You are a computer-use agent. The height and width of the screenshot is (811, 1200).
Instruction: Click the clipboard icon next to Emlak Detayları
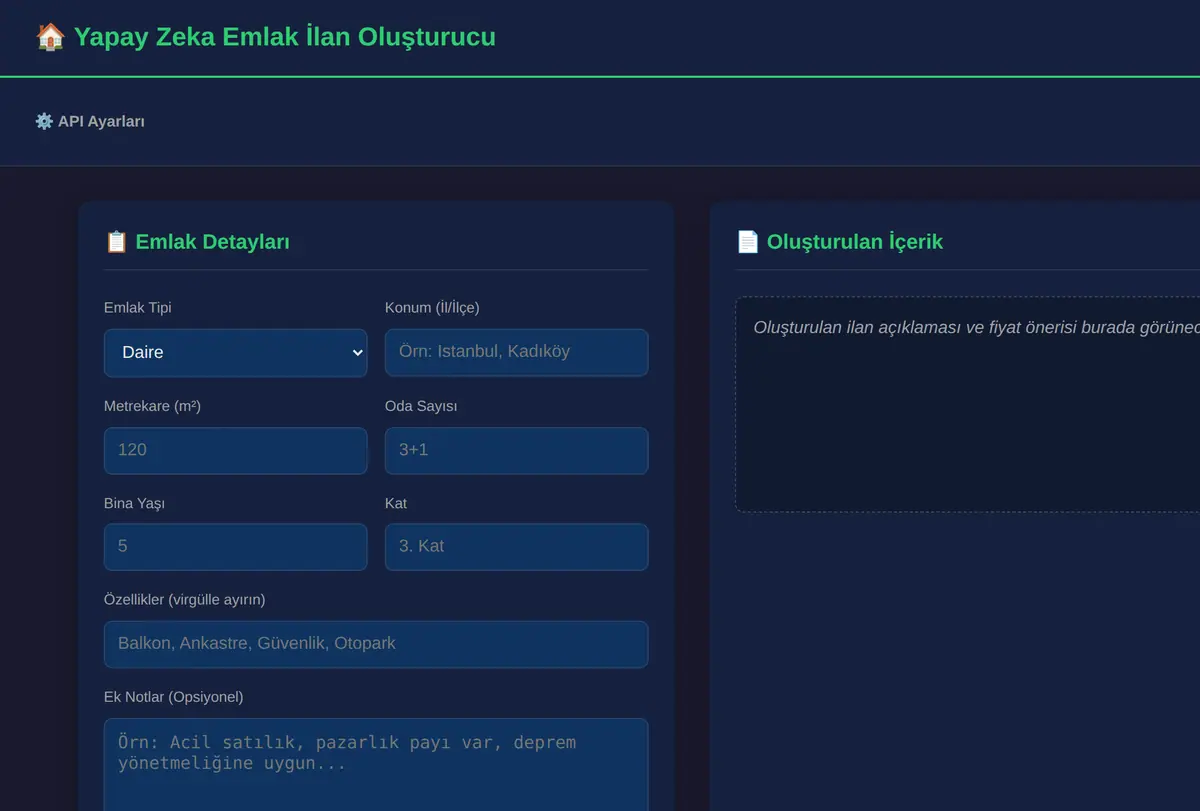tap(116, 241)
